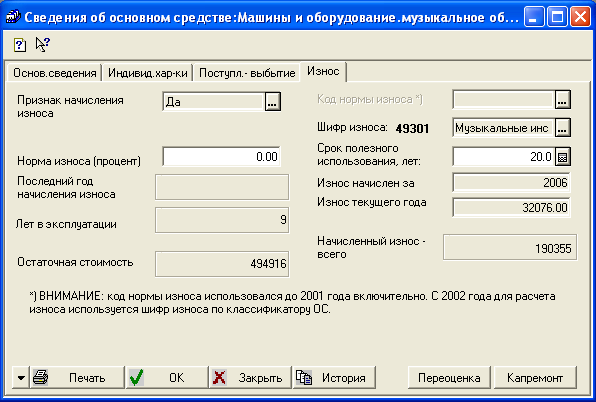Click the Износ начислен за field with 2006
Screen dimensions: 596x402
(511, 182)
